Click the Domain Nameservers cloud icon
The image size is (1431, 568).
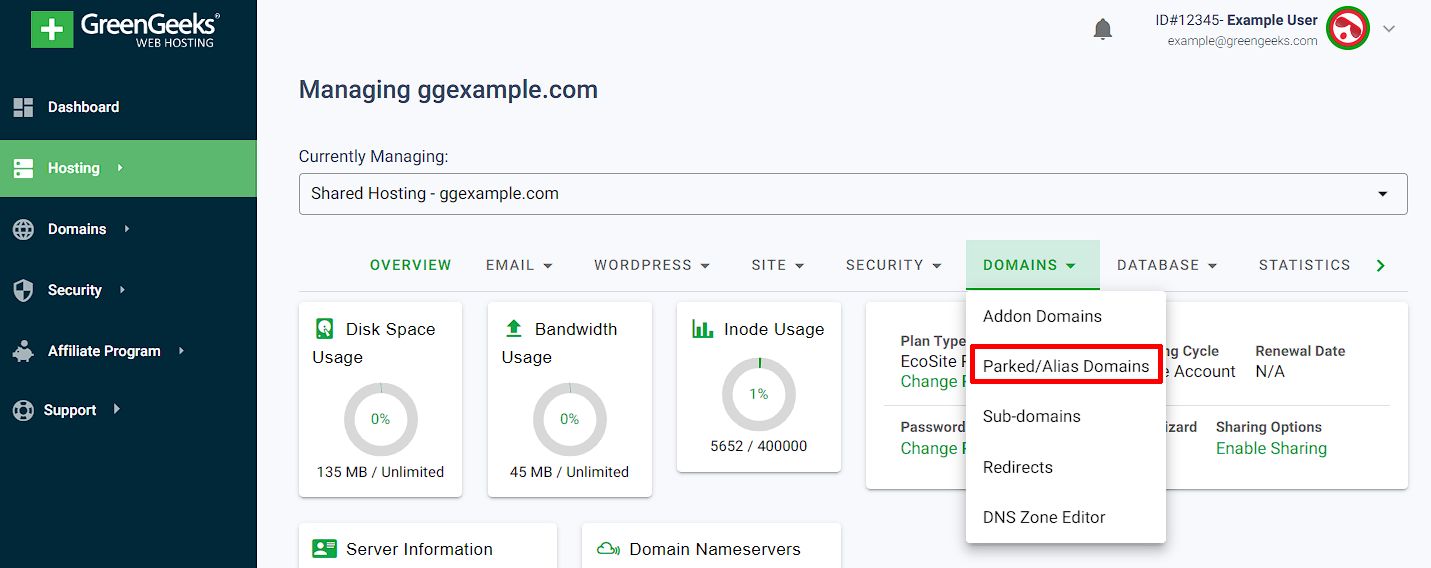608,548
